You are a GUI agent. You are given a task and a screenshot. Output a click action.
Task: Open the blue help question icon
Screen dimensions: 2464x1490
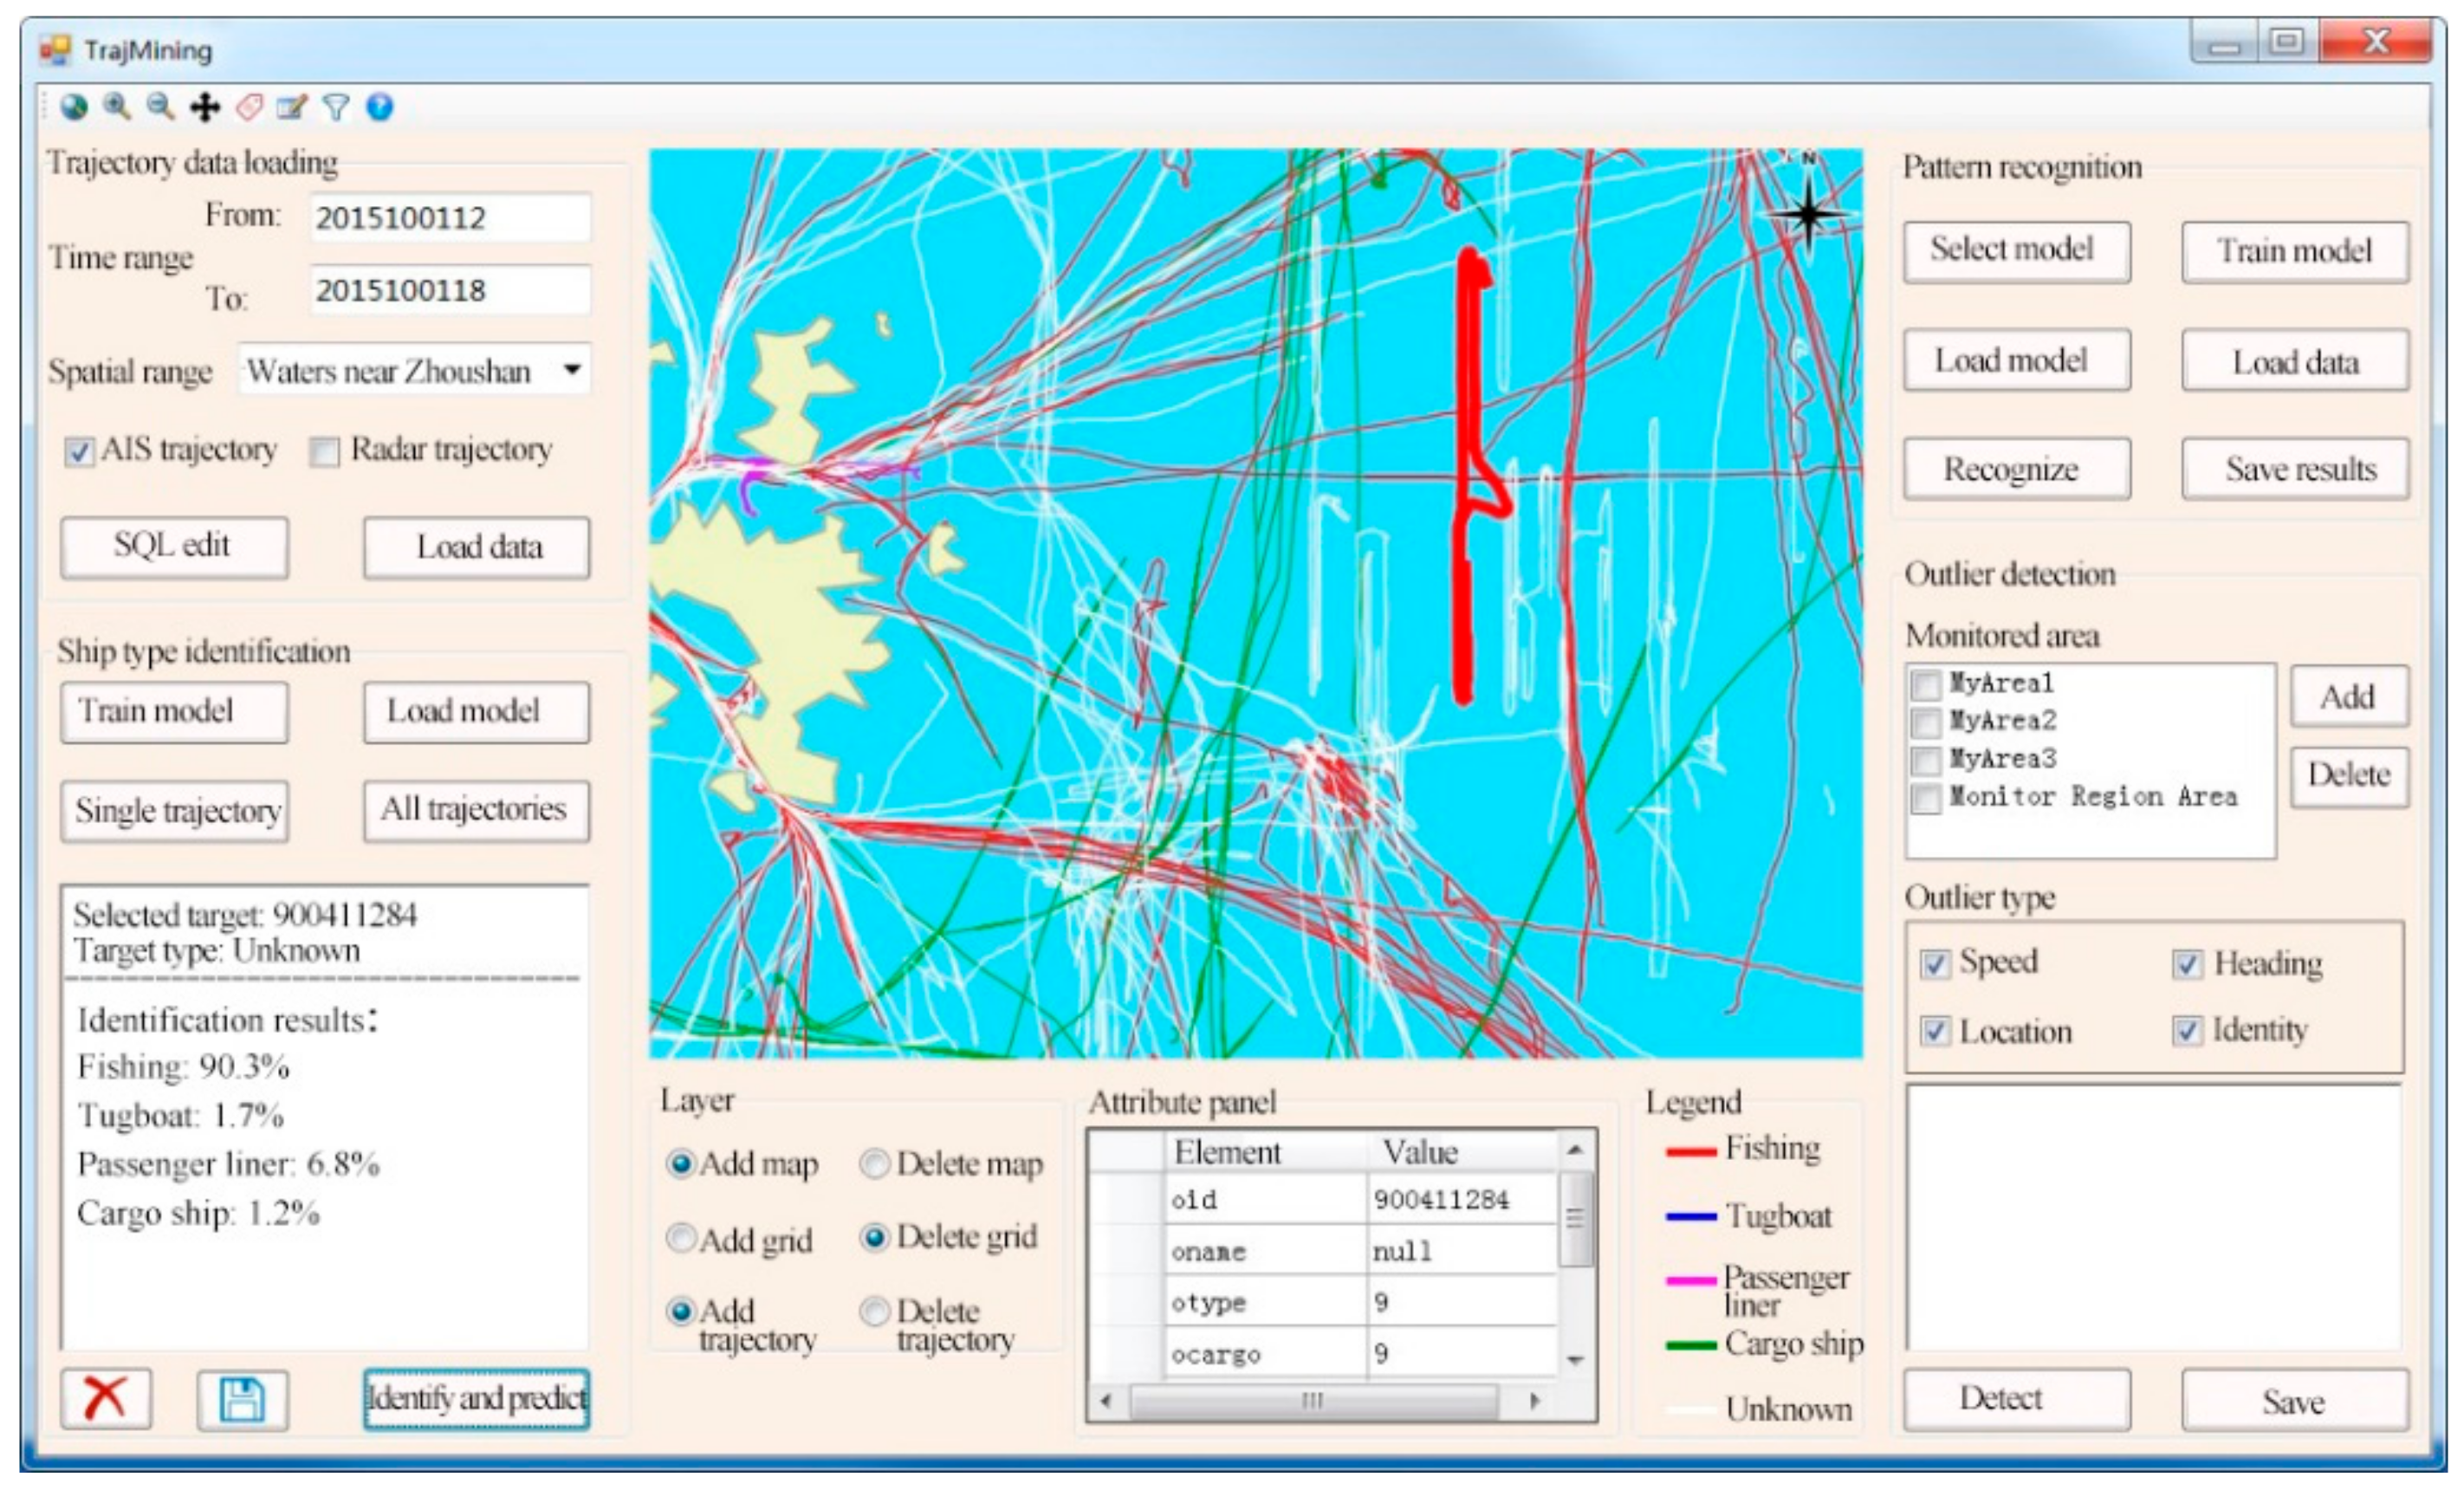(x=380, y=107)
